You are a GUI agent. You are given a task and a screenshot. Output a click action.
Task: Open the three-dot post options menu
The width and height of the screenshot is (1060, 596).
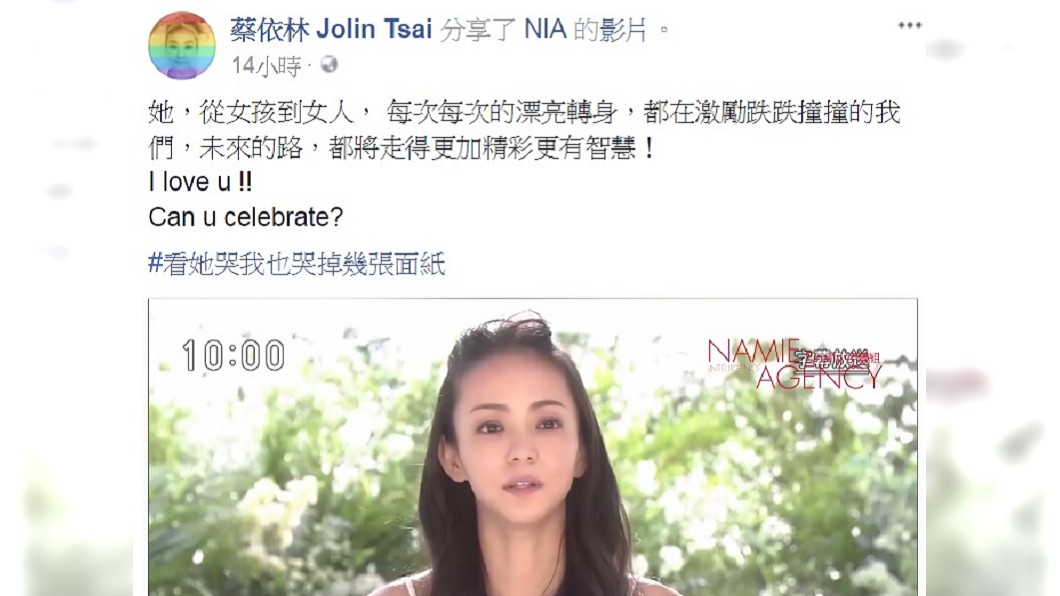910,26
